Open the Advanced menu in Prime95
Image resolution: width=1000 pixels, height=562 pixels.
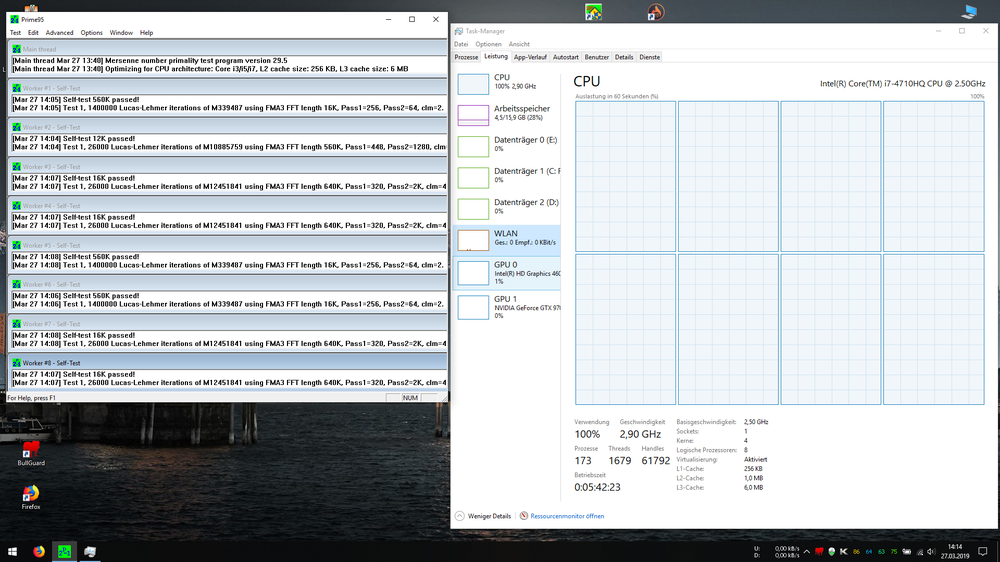point(59,32)
